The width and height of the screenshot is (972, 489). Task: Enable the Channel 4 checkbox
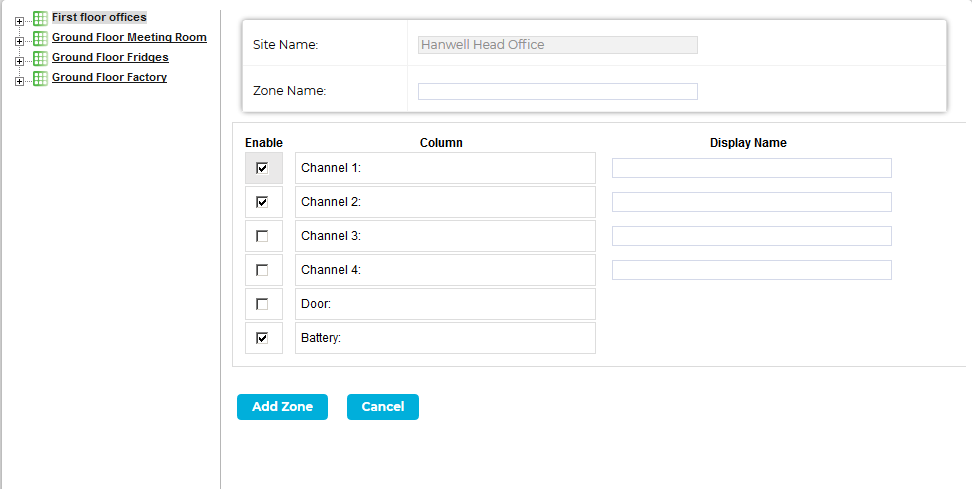[262, 270]
